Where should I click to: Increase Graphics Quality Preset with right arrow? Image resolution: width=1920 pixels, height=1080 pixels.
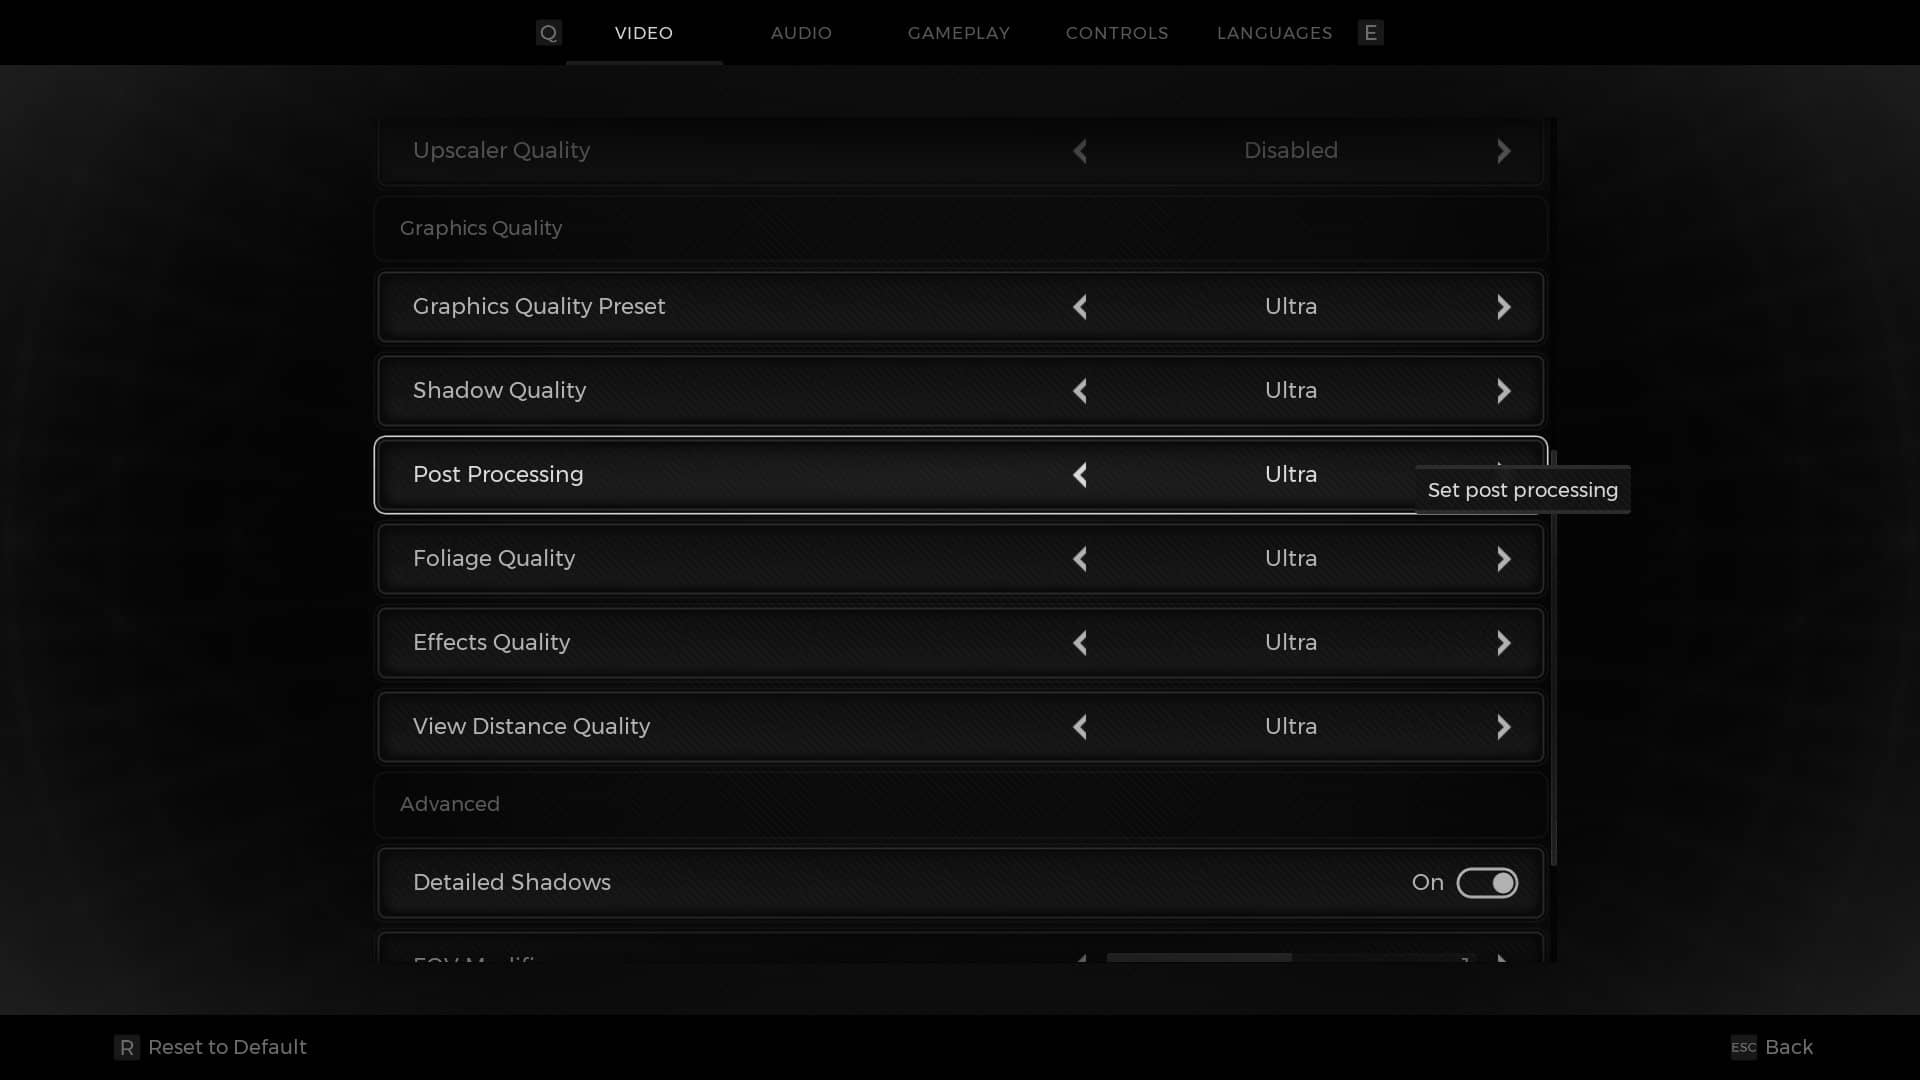coord(1503,307)
